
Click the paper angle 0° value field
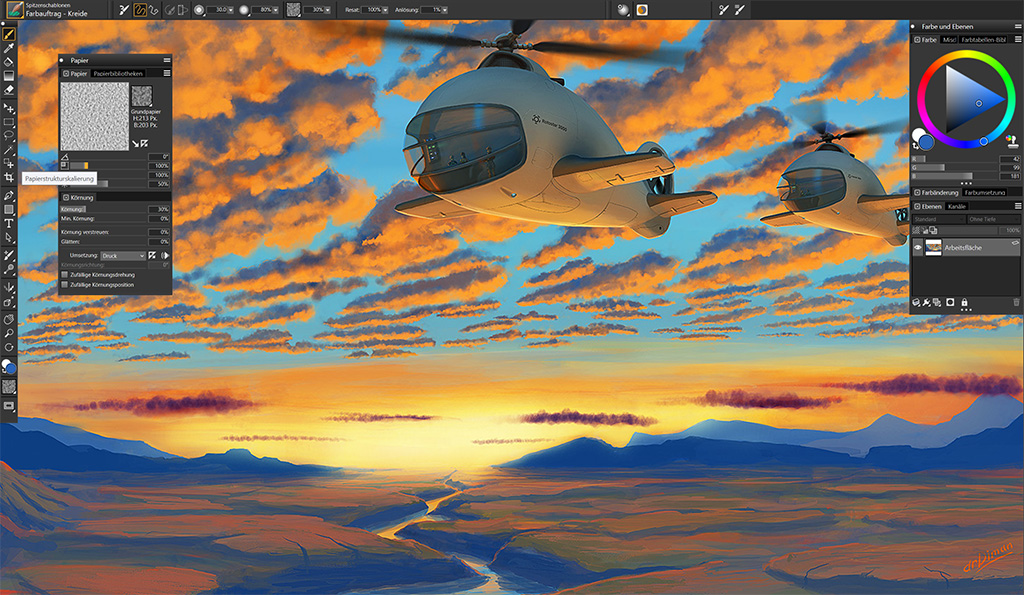159,157
